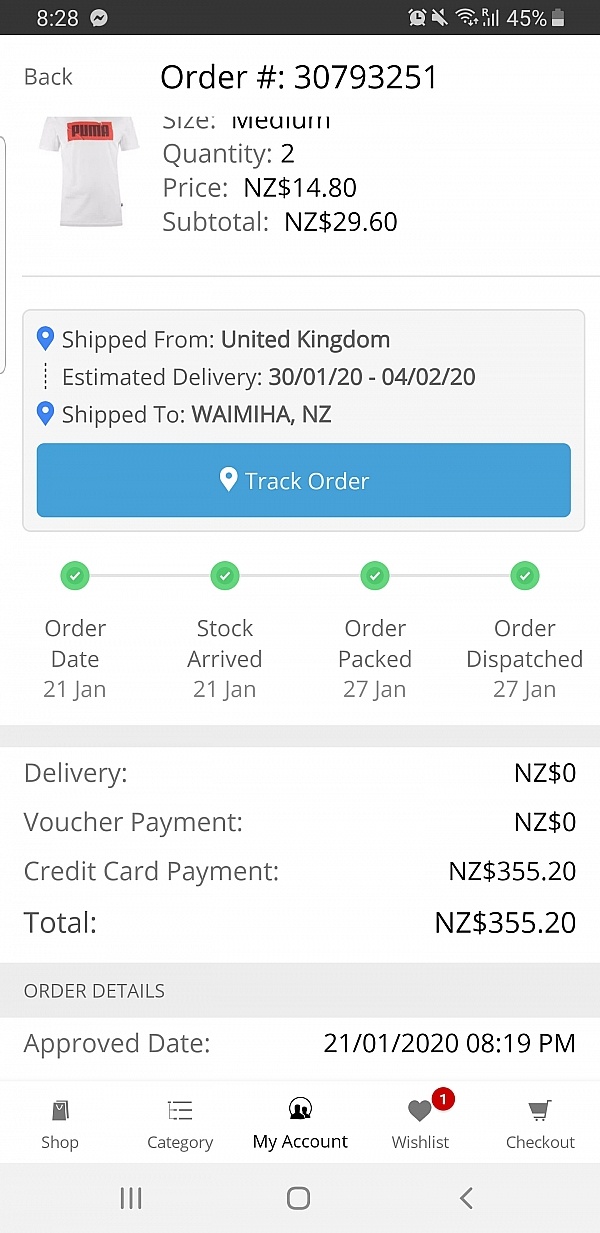Open the Checkout cart icon
Image resolution: width=600 pixels, height=1233 pixels.
coord(540,1111)
